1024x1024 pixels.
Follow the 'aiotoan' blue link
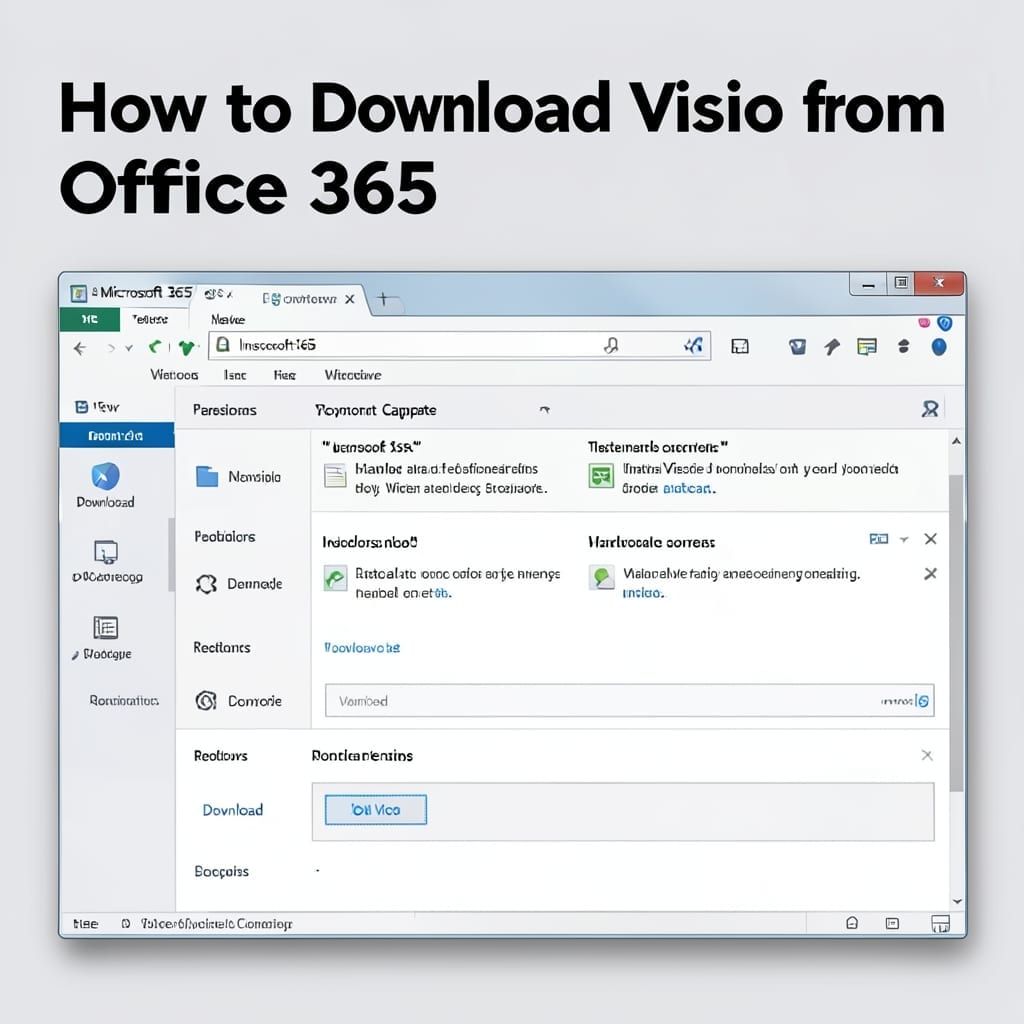(x=689, y=488)
